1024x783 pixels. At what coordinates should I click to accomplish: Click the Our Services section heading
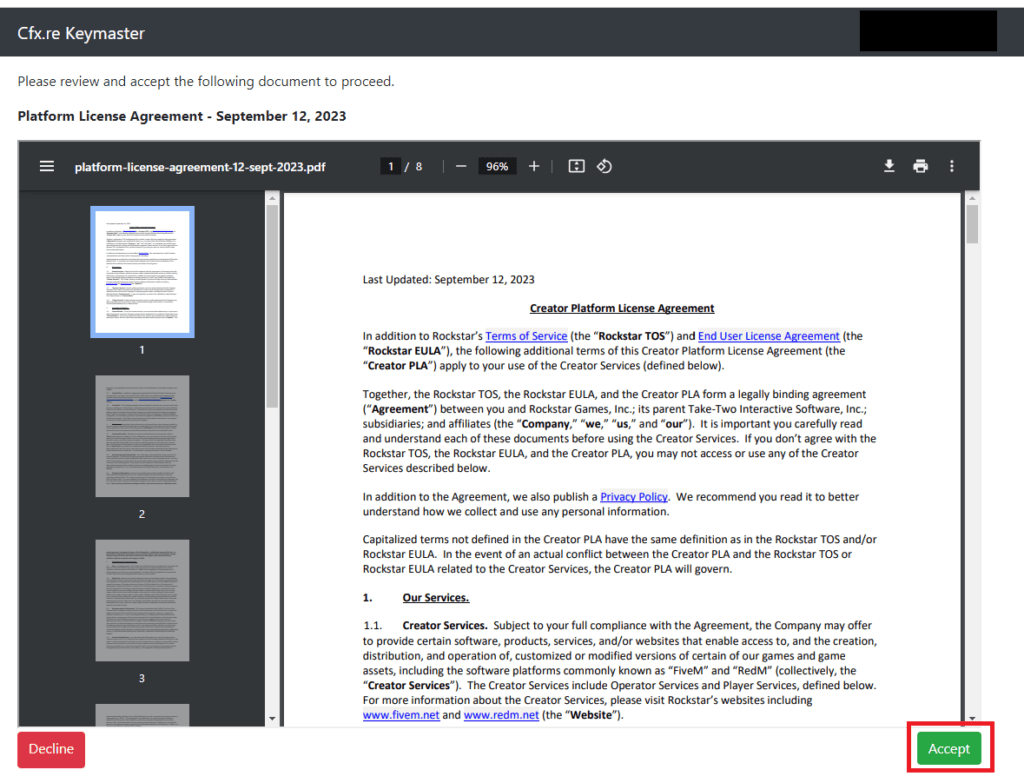[436, 598]
